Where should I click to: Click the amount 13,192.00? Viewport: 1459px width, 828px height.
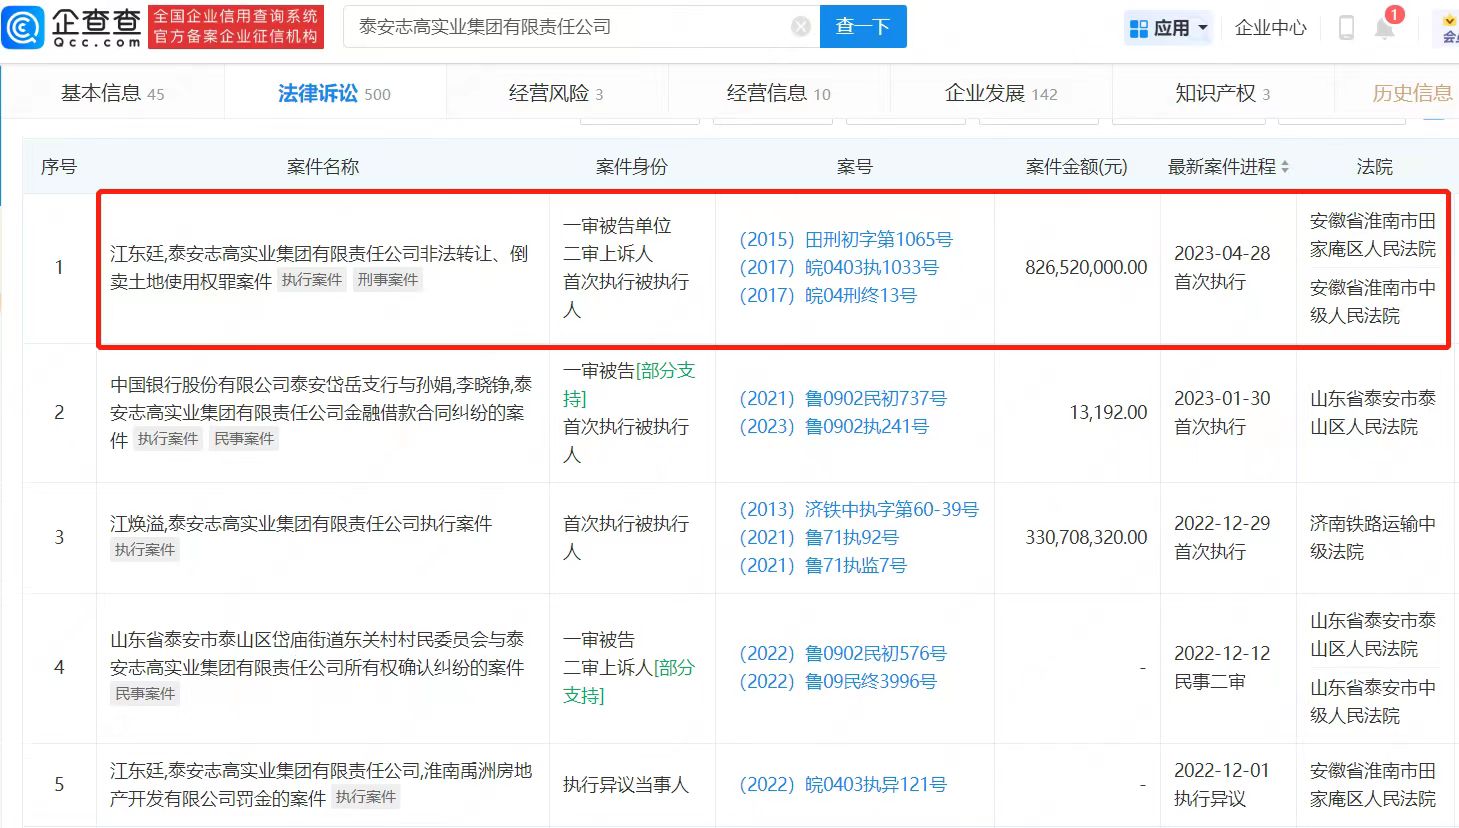click(1108, 412)
